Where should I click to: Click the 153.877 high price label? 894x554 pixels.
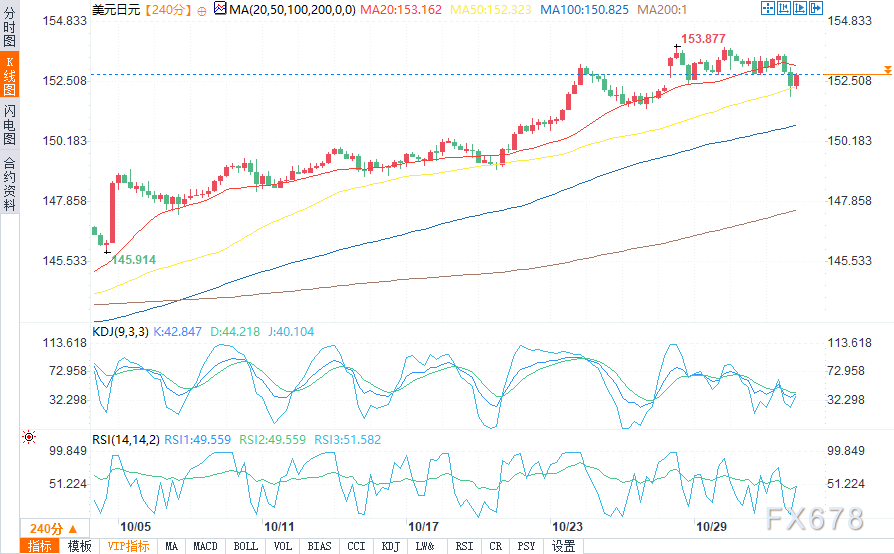point(703,39)
